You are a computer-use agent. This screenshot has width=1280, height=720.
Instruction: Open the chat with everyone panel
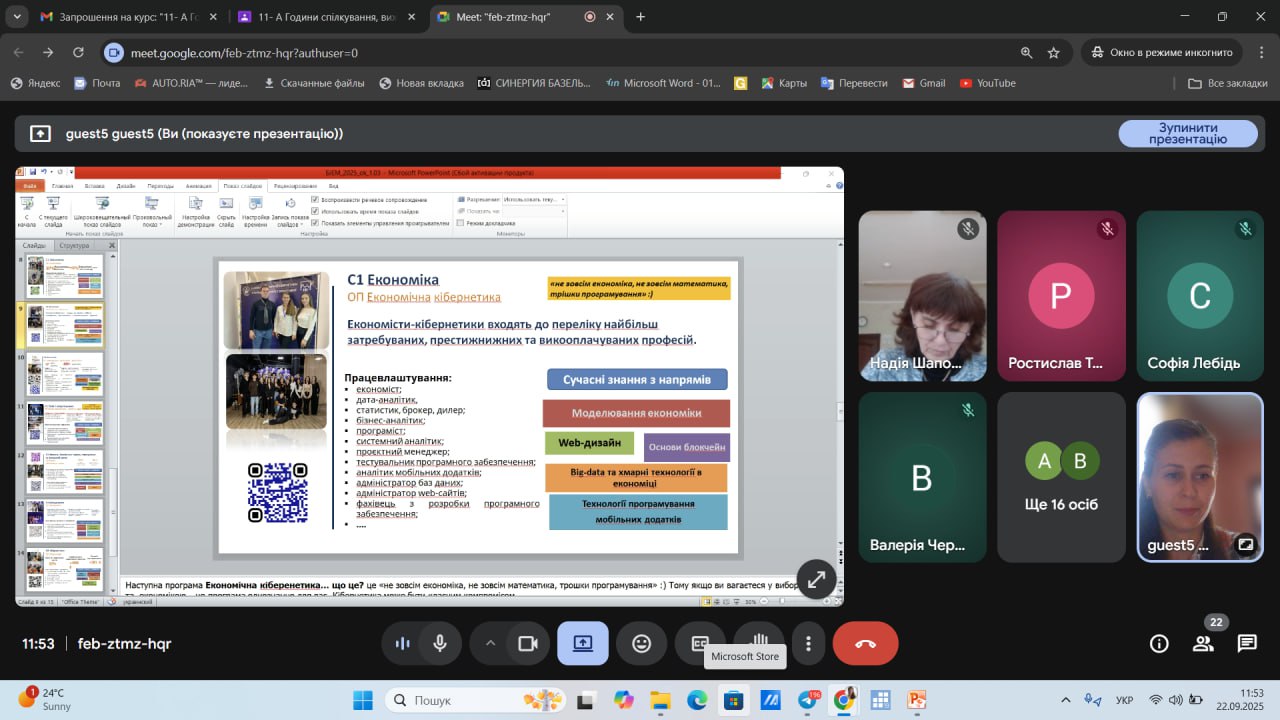(x=1246, y=643)
